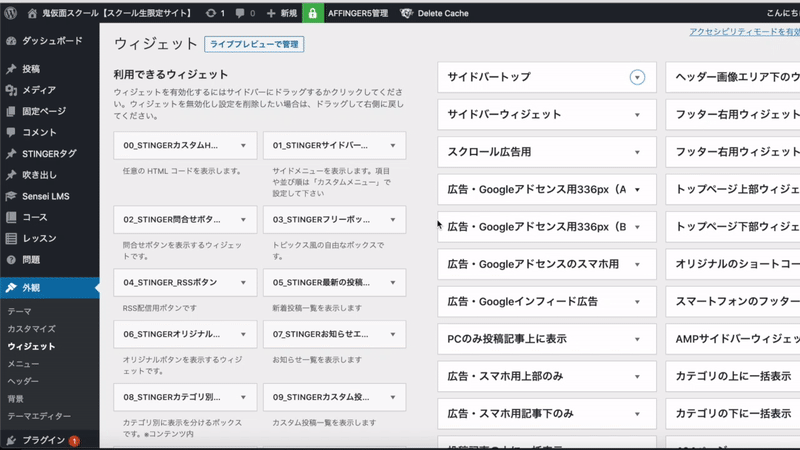800x450 pixels.
Task: Expand the 04_STINGER_RSSボタン widget
Action: pos(243,283)
